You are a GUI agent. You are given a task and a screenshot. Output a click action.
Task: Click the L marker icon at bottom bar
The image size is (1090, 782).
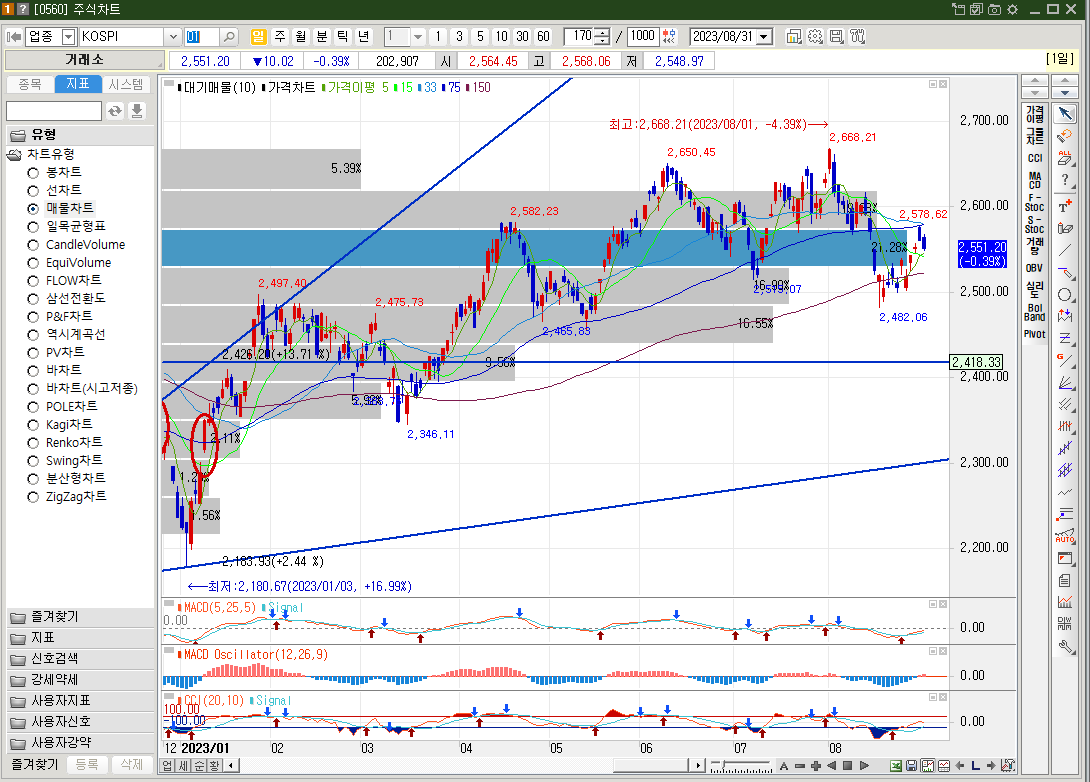point(975,766)
